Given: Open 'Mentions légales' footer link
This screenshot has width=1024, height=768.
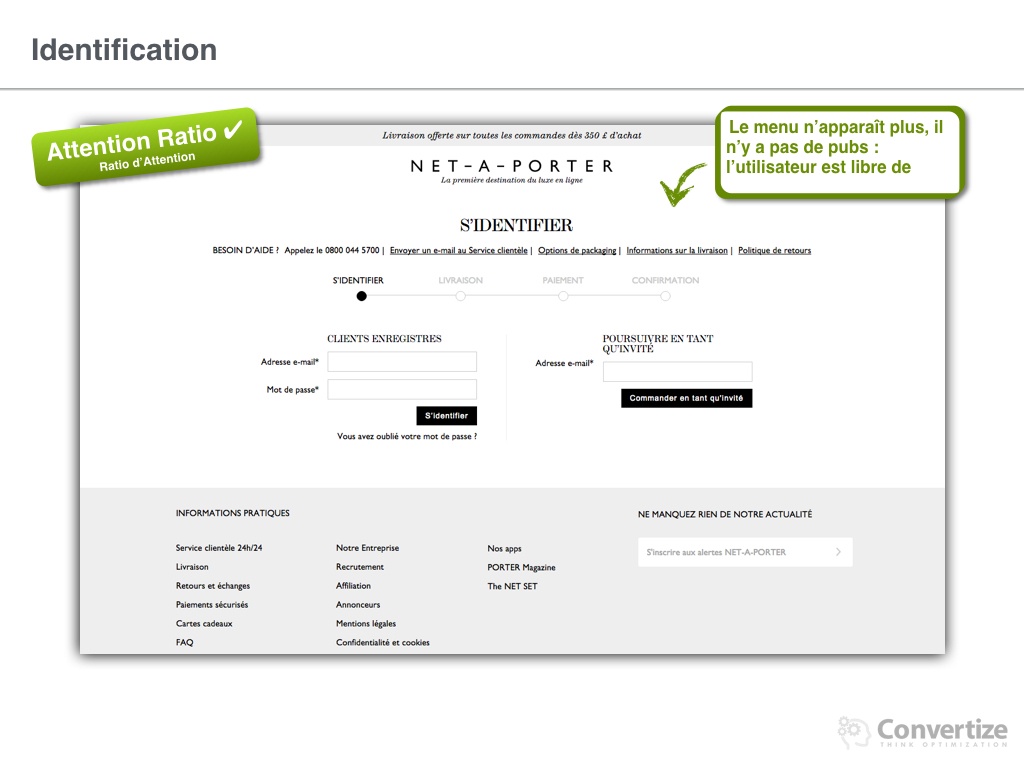Looking at the screenshot, I should 366,624.
